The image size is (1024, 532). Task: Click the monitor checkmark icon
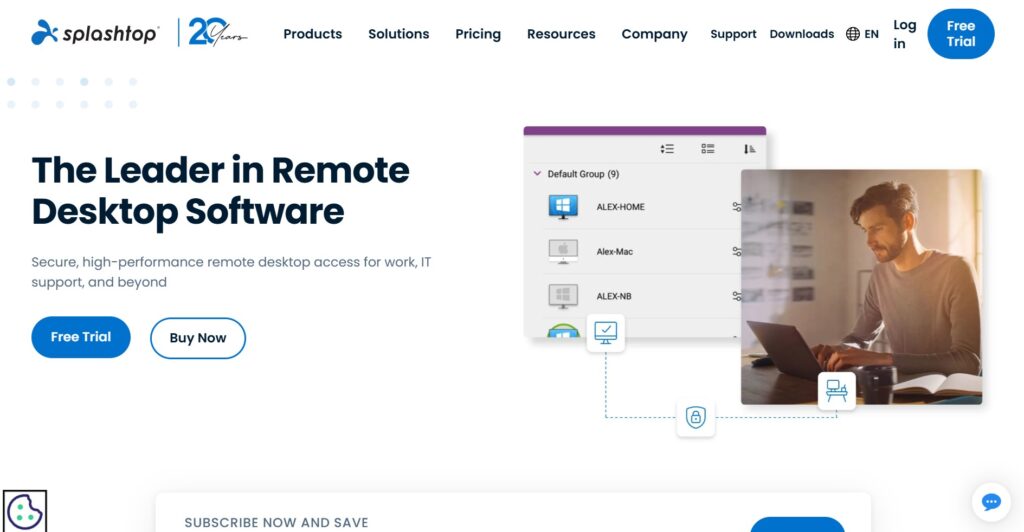(x=605, y=333)
